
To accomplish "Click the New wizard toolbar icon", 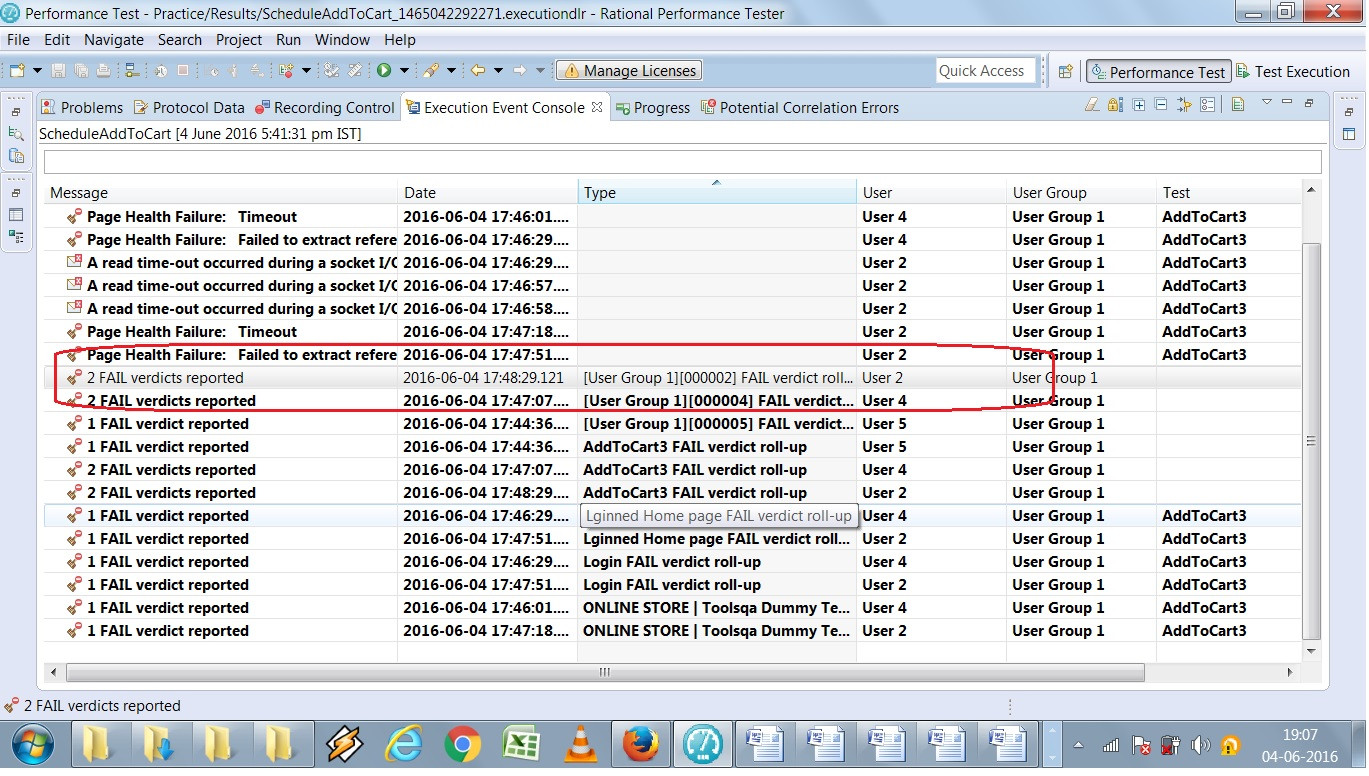I will [17, 71].
